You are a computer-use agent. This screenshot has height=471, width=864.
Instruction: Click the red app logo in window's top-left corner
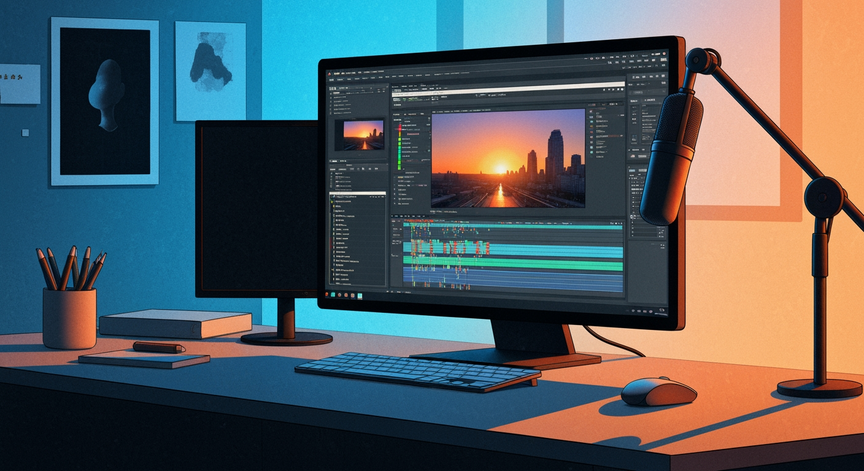coord(330,74)
